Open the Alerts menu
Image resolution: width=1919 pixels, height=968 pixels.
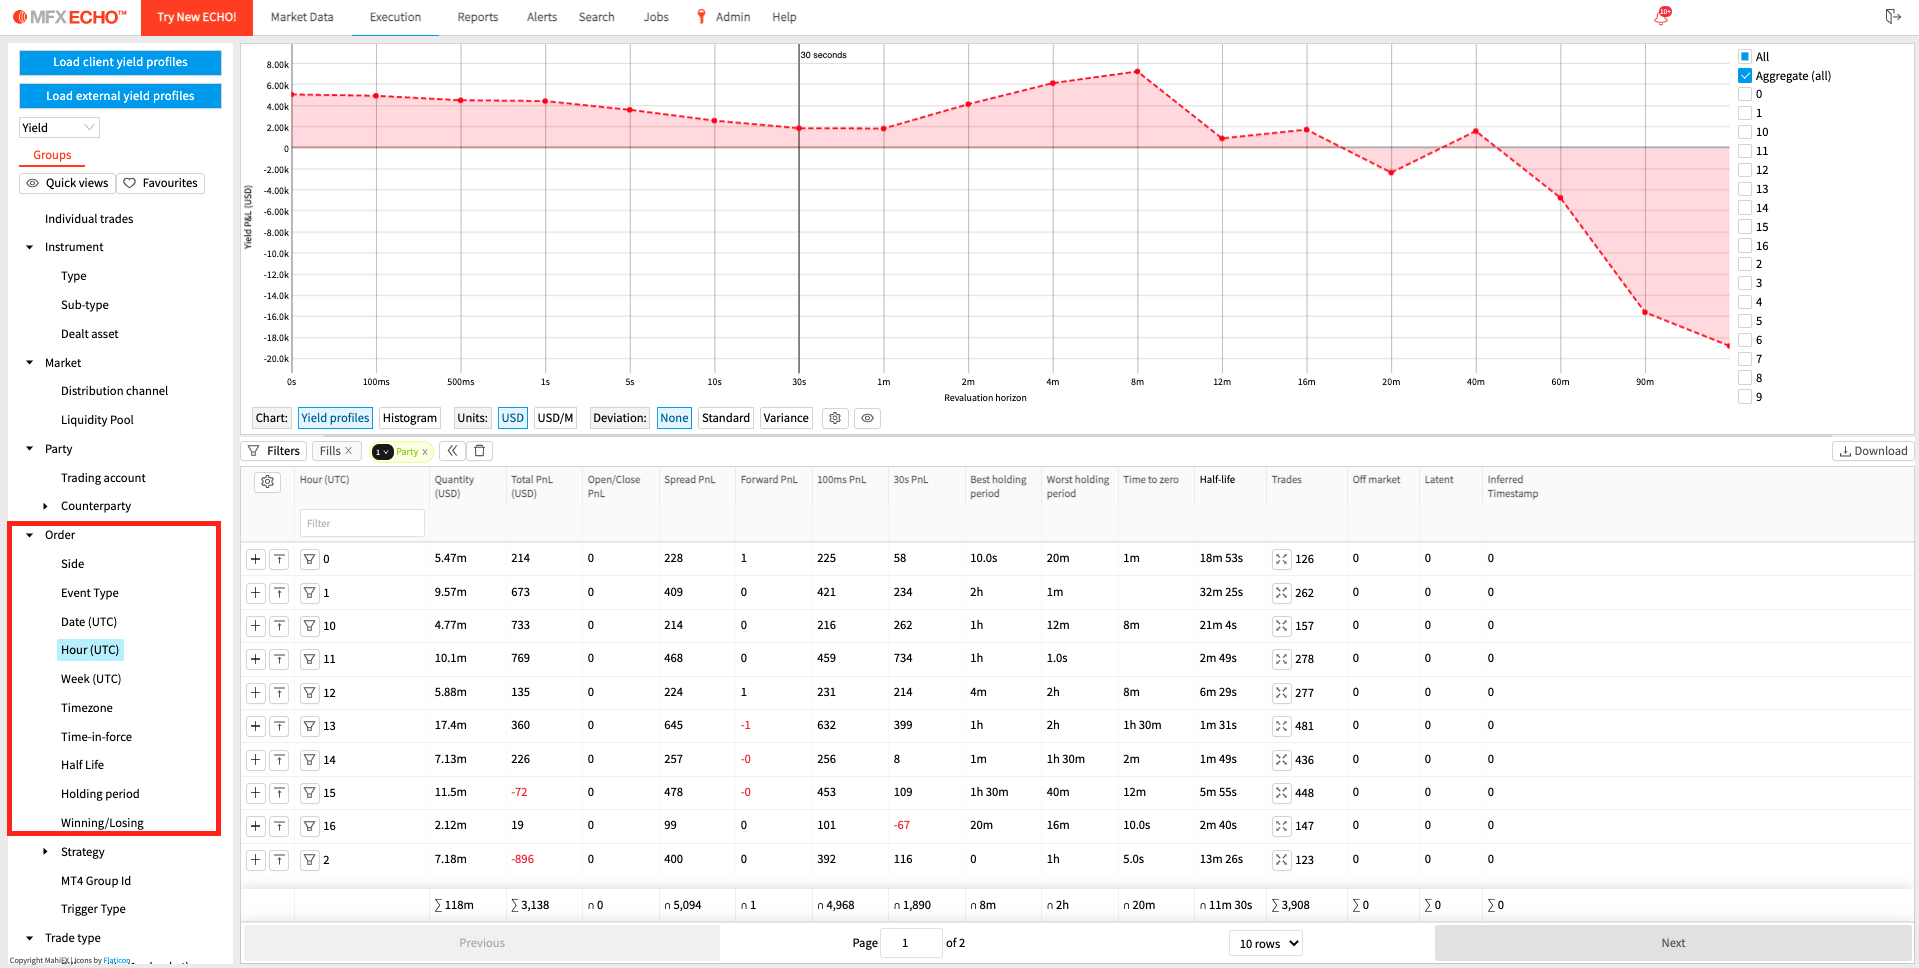(542, 17)
